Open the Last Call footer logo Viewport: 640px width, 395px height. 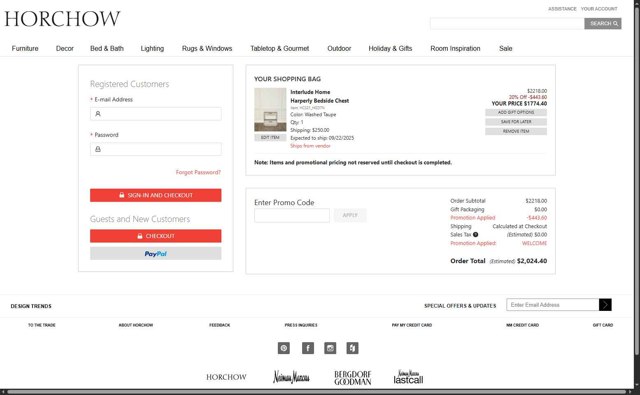point(408,377)
